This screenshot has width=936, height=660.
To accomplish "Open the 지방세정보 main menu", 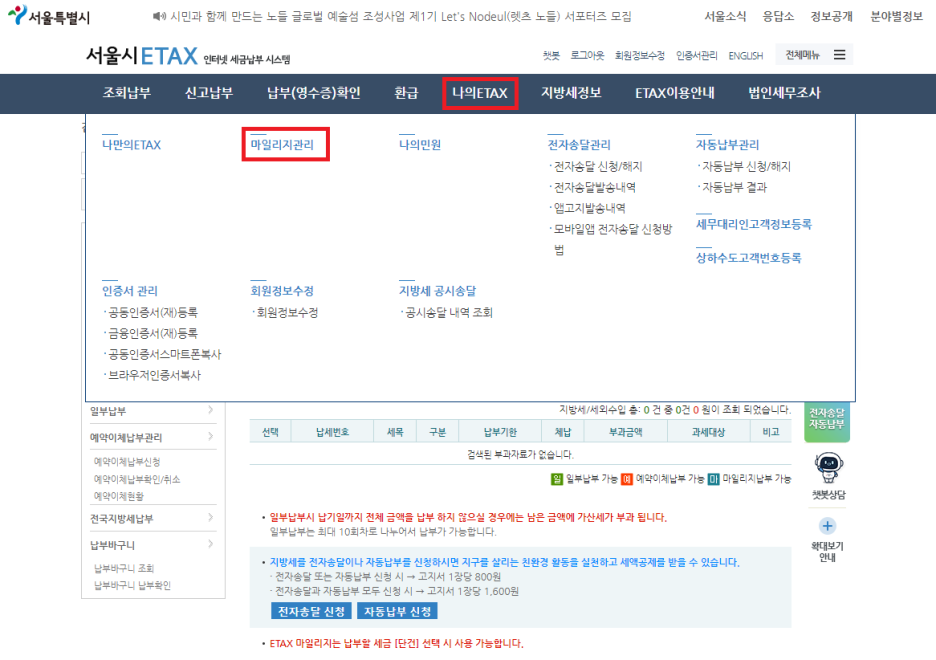I will [x=571, y=93].
